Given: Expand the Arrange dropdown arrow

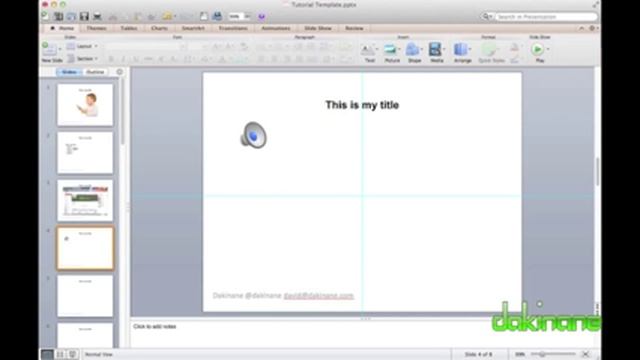Looking at the screenshot, I should [470, 49].
